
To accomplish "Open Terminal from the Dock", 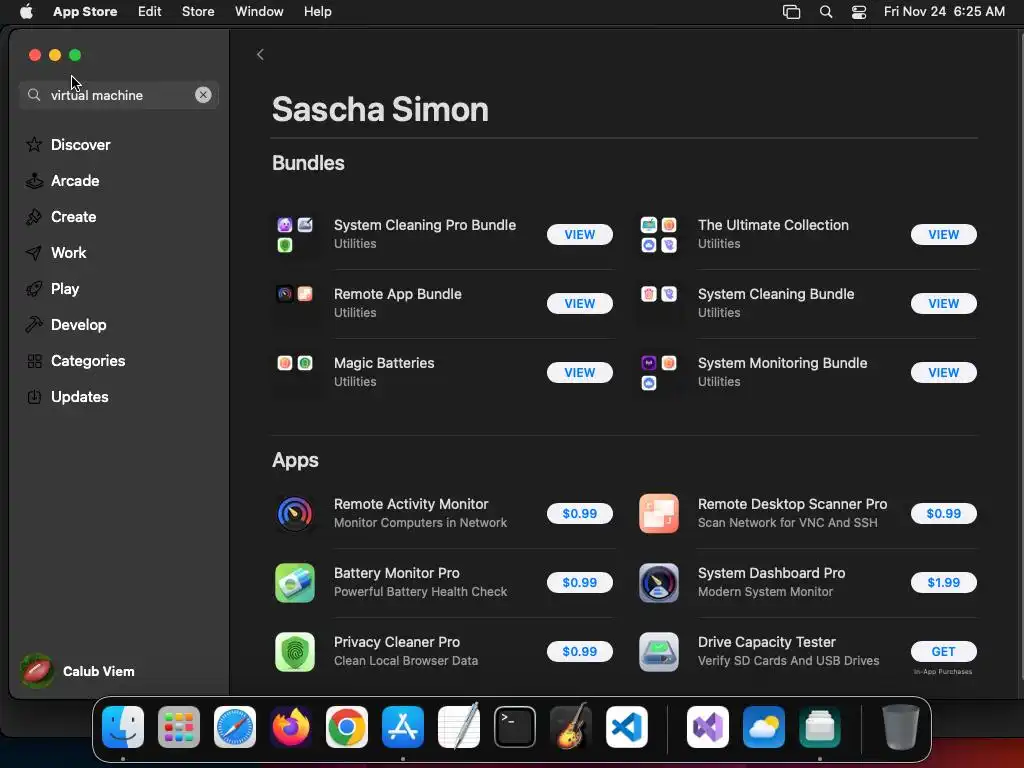I will (515, 726).
